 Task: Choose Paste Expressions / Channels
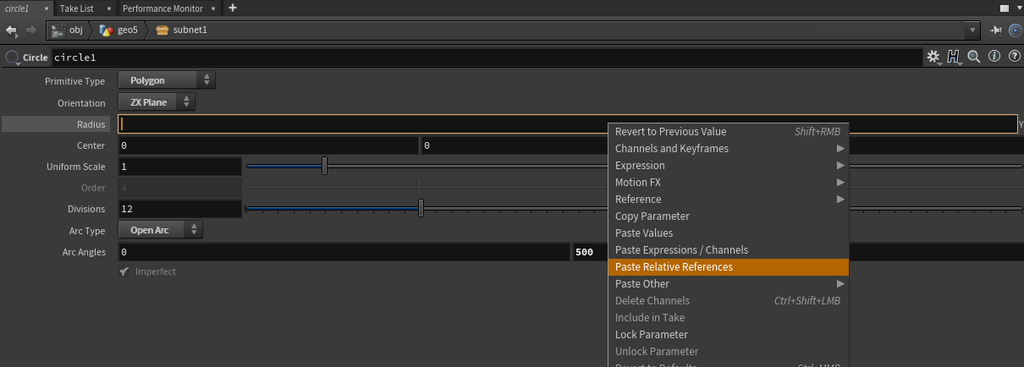(x=728, y=250)
